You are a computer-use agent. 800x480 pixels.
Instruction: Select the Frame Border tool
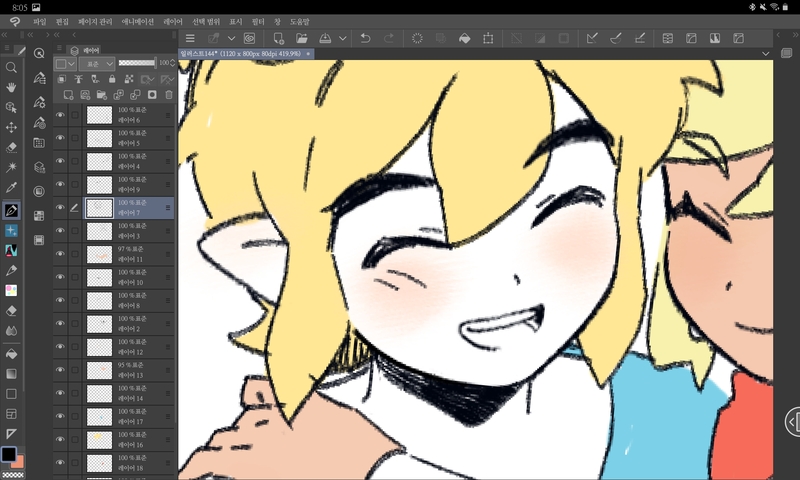pos(11,414)
